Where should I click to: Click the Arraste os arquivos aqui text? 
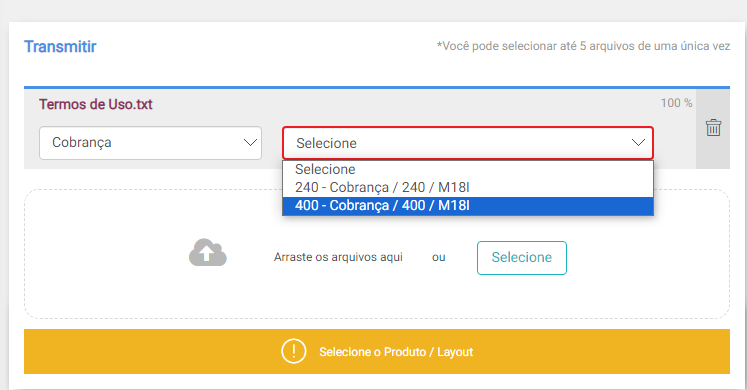[338, 257]
